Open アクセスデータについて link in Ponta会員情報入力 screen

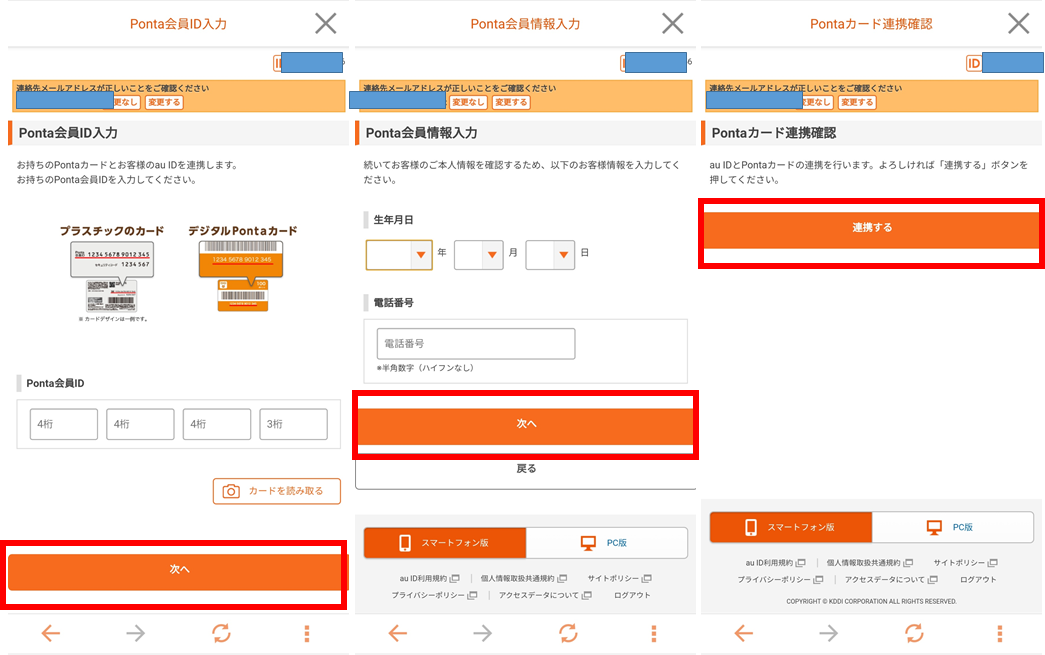click(544, 595)
